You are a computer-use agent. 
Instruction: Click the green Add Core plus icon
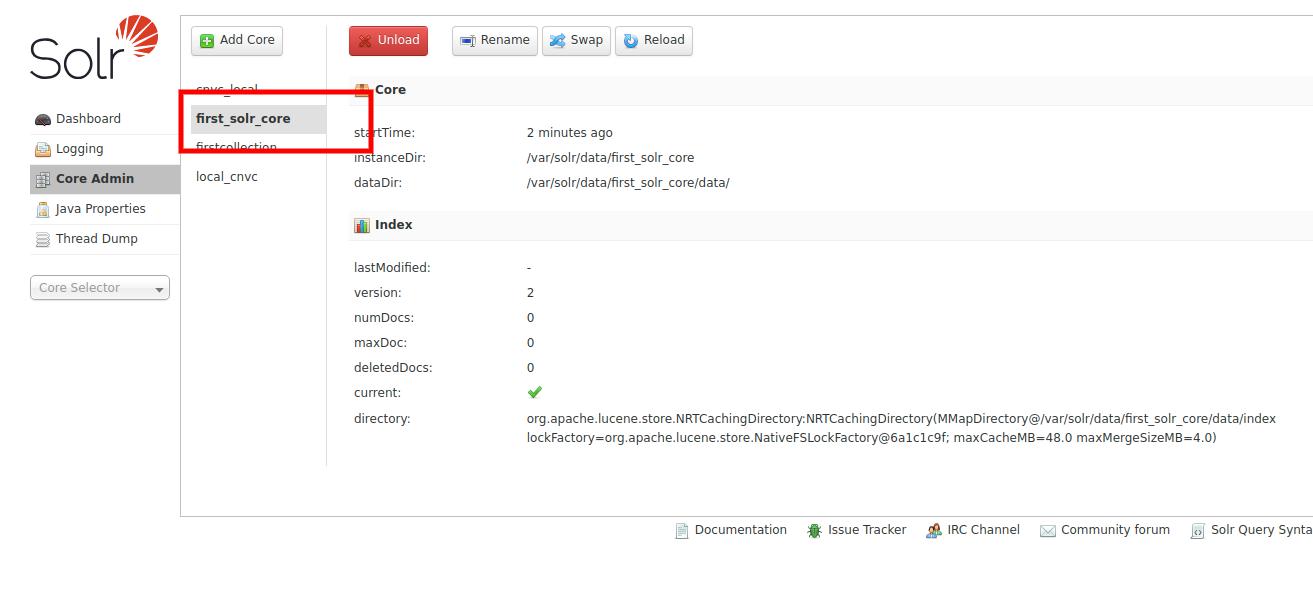pyautogui.click(x=206, y=40)
